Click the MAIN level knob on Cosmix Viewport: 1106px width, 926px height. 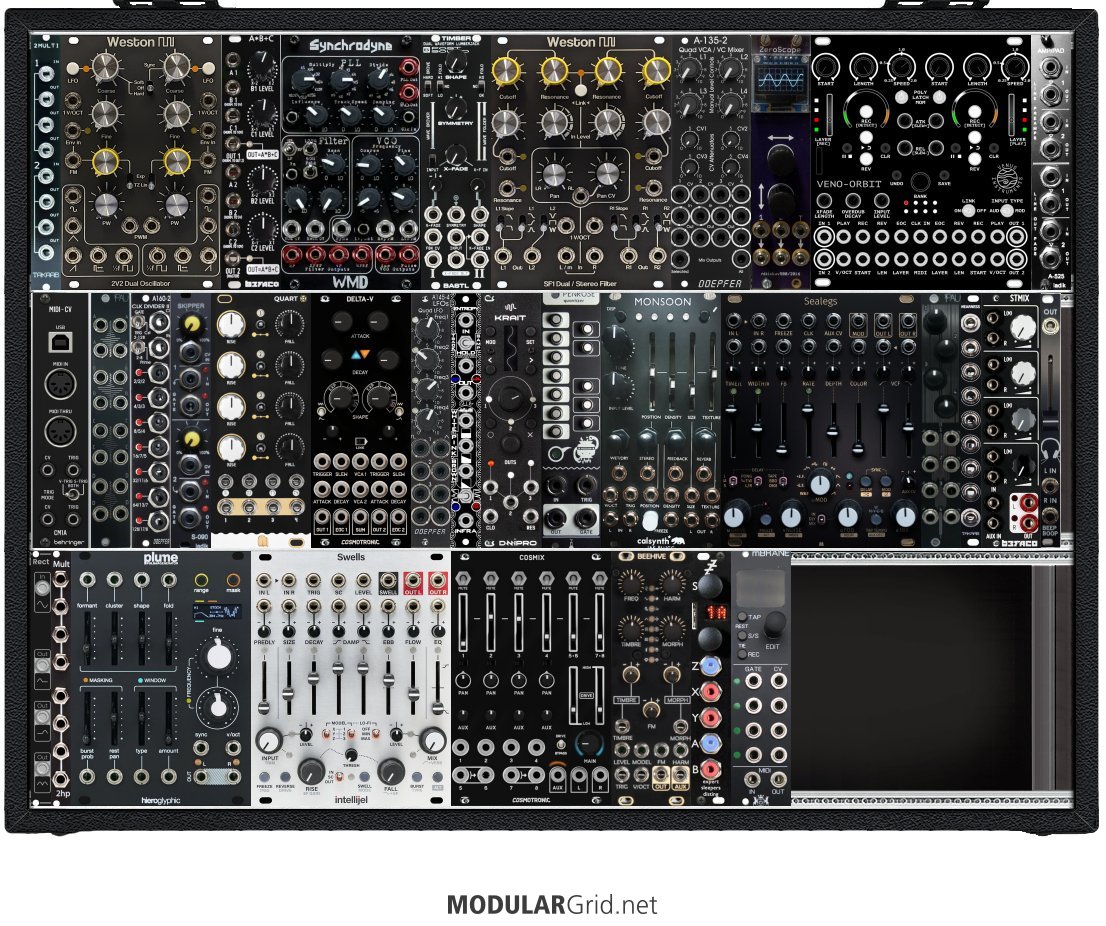click(x=589, y=743)
